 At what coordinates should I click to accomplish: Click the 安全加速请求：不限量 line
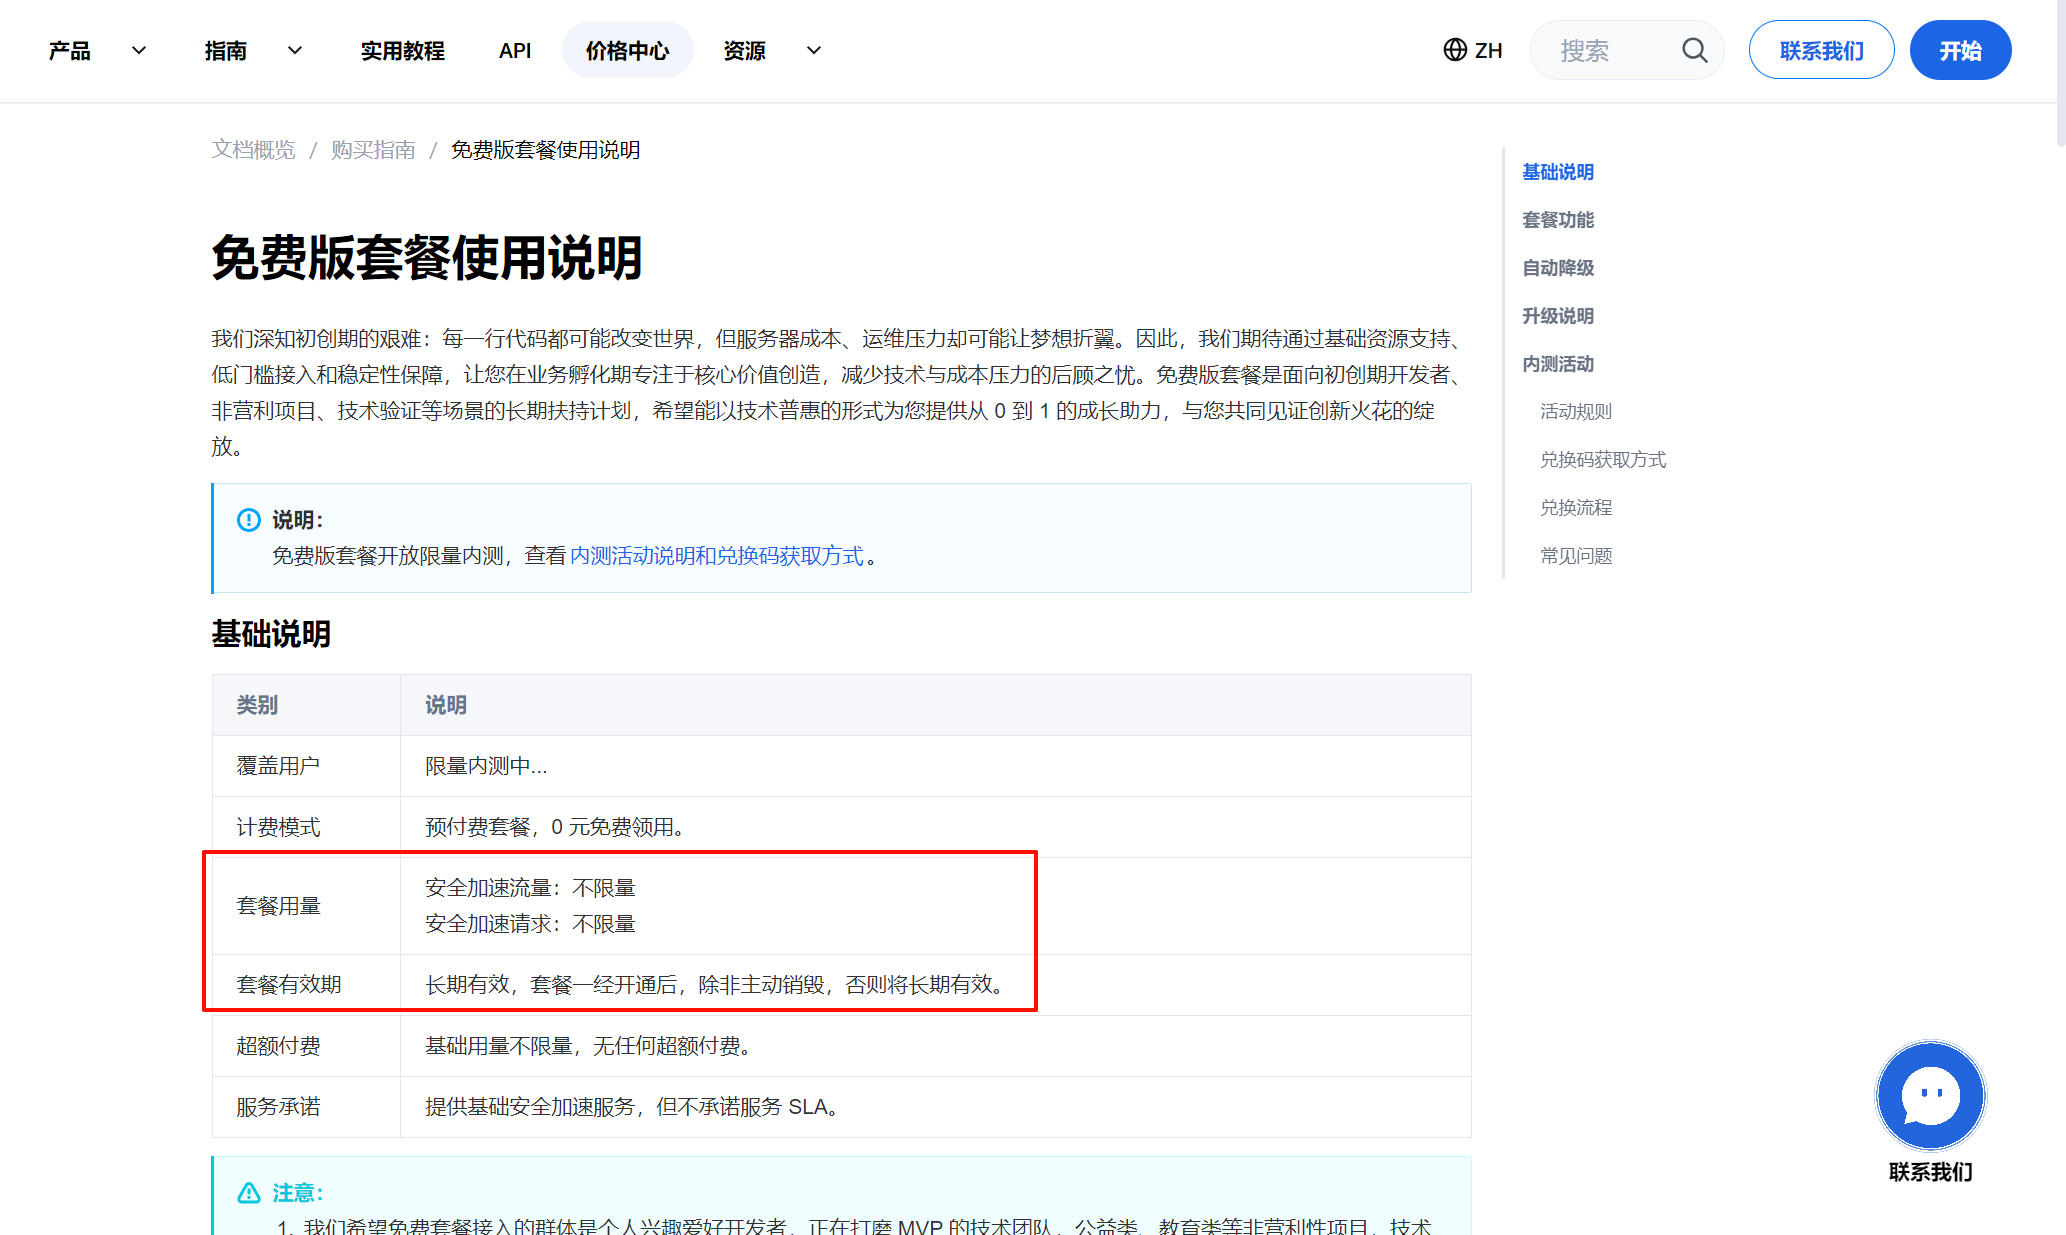pos(530,924)
